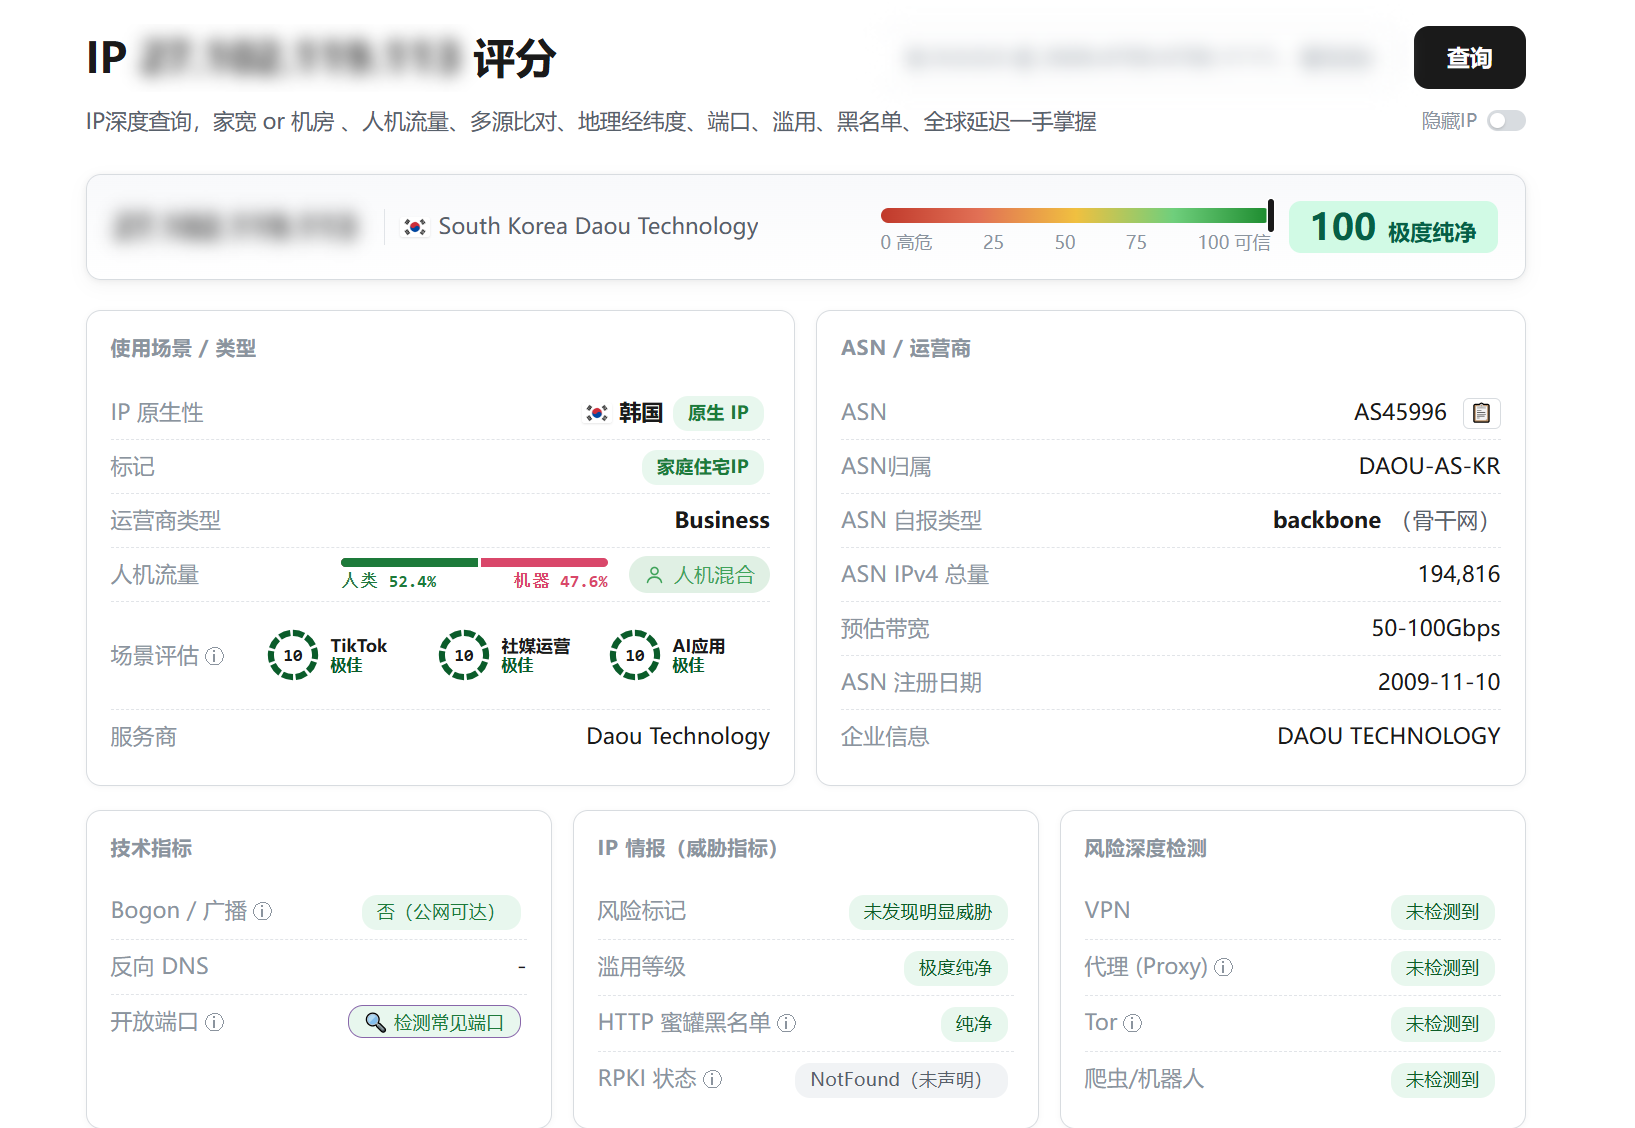Click the DAOU TECHNOLOGY enterprise value
Image resolution: width=1635 pixels, height=1128 pixels.
[x=1389, y=736]
